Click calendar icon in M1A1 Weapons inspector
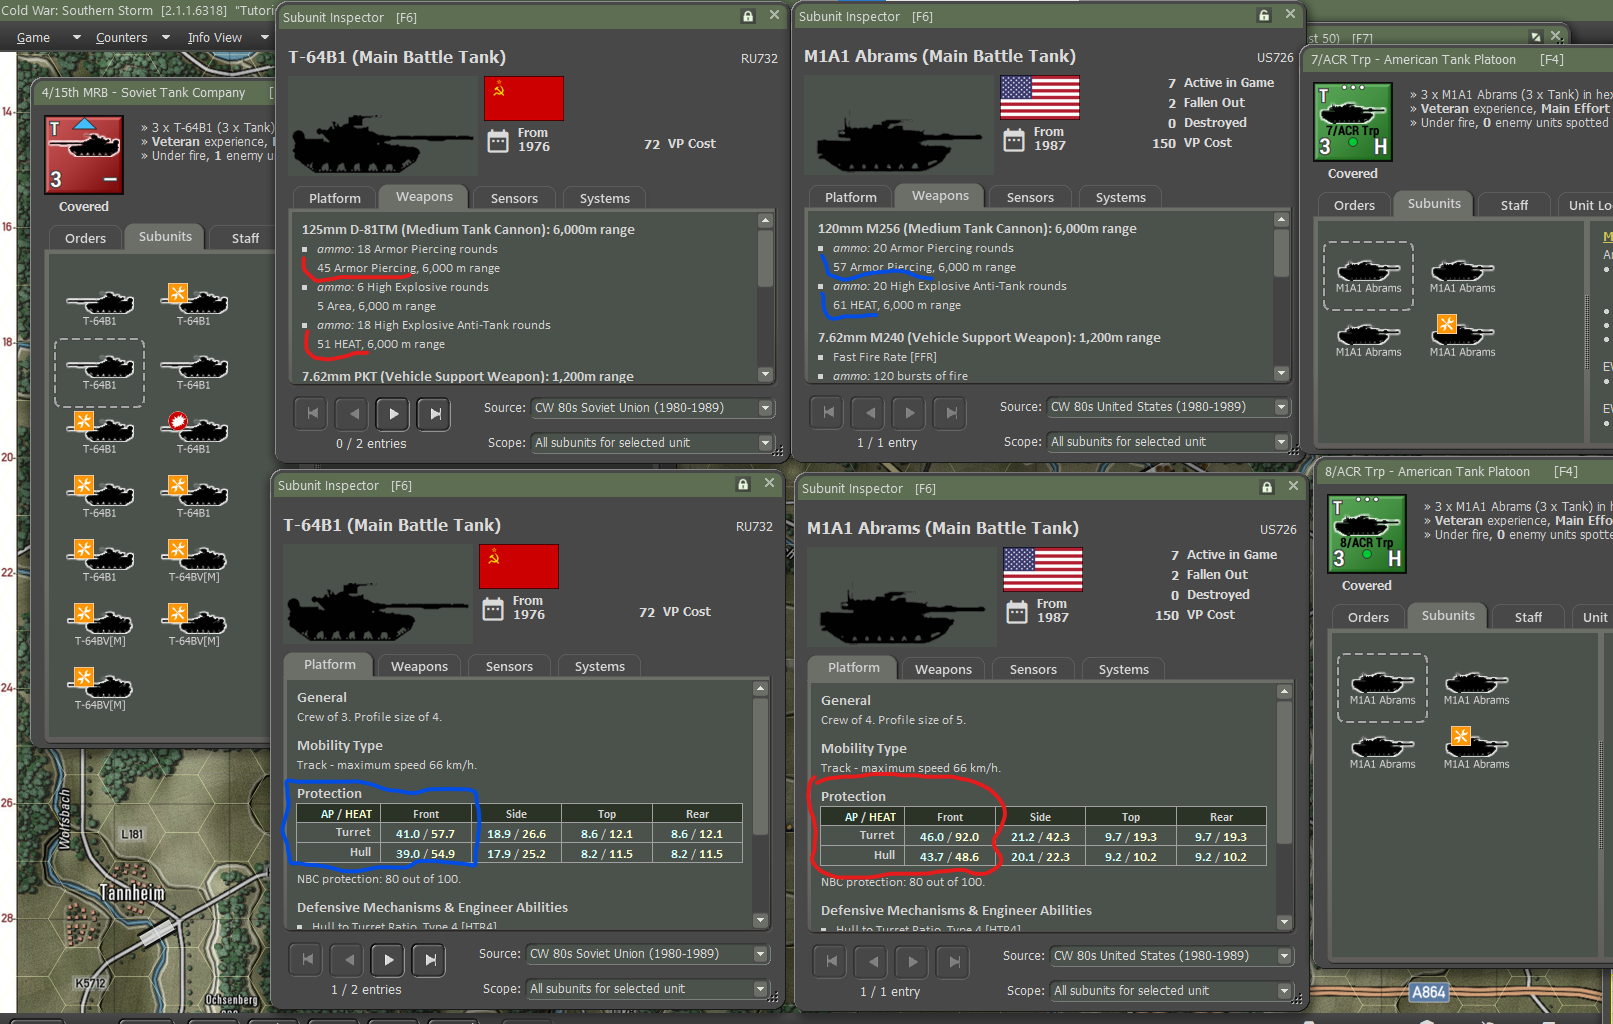The height and width of the screenshot is (1024, 1613). point(1014,140)
